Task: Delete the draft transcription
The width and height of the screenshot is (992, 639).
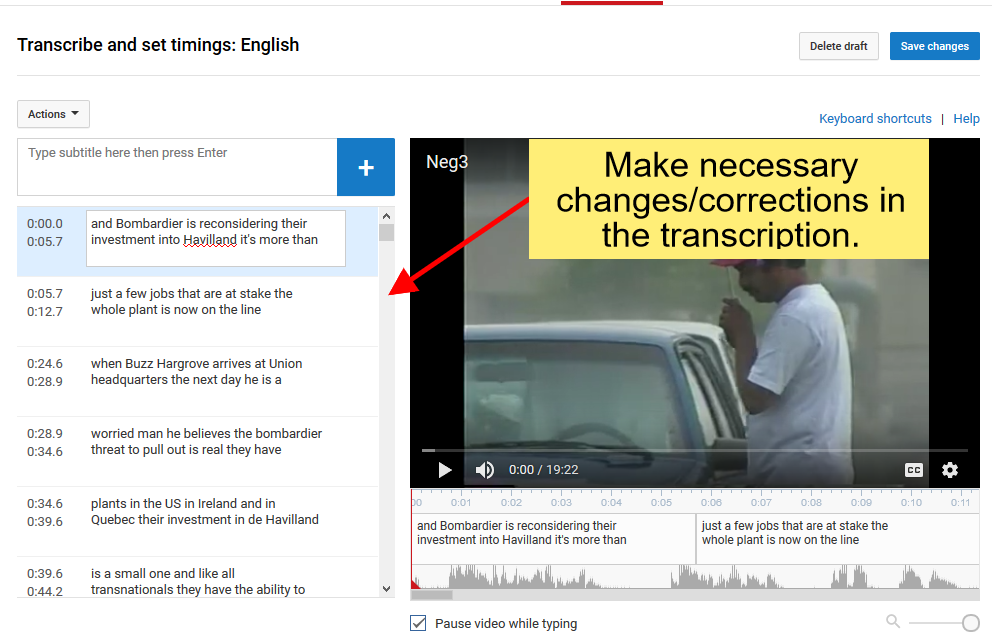Action: [x=838, y=46]
